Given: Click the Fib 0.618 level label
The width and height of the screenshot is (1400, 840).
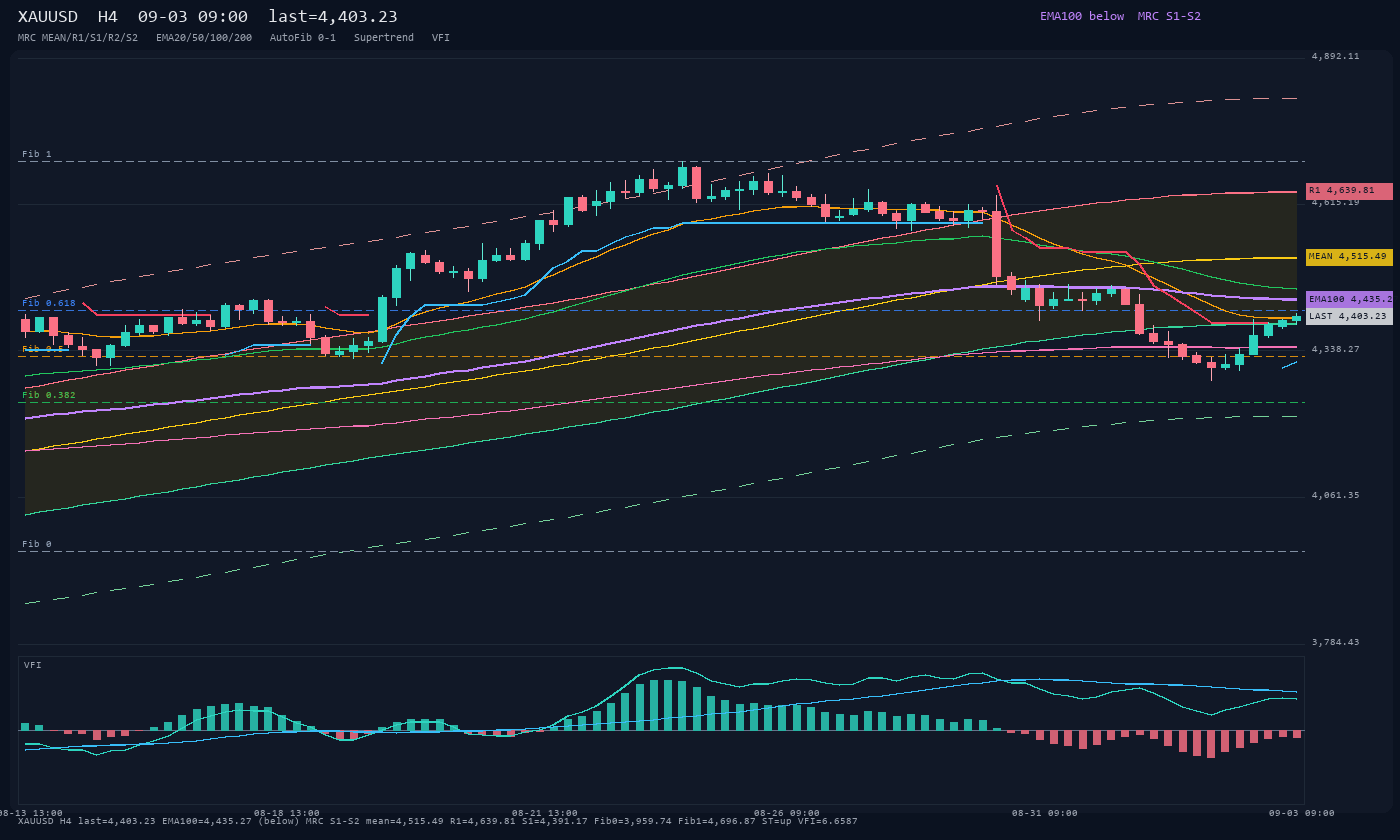Looking at the screenshot, I should [49, 302].
